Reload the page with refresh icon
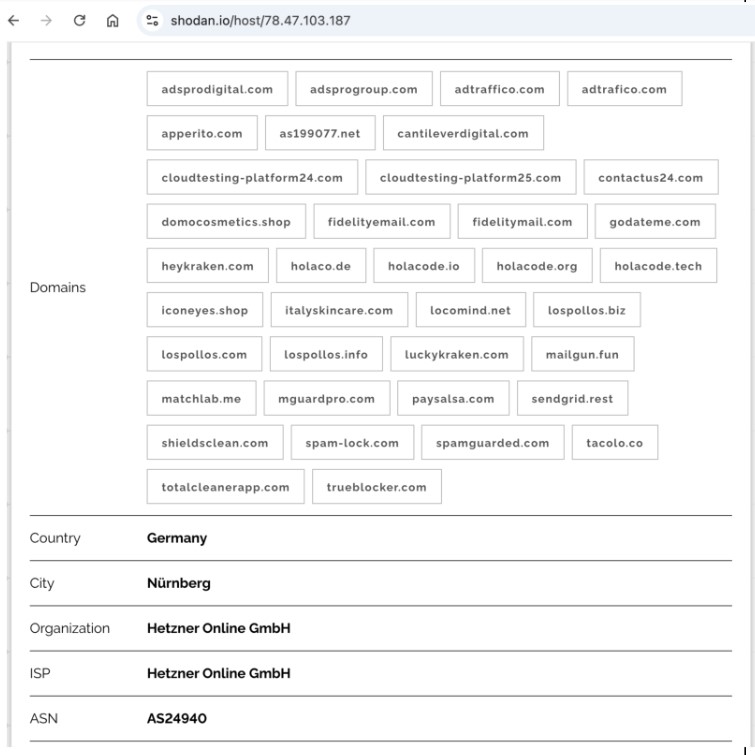This screenshot has width=755, height=755. tap(79, 20)
